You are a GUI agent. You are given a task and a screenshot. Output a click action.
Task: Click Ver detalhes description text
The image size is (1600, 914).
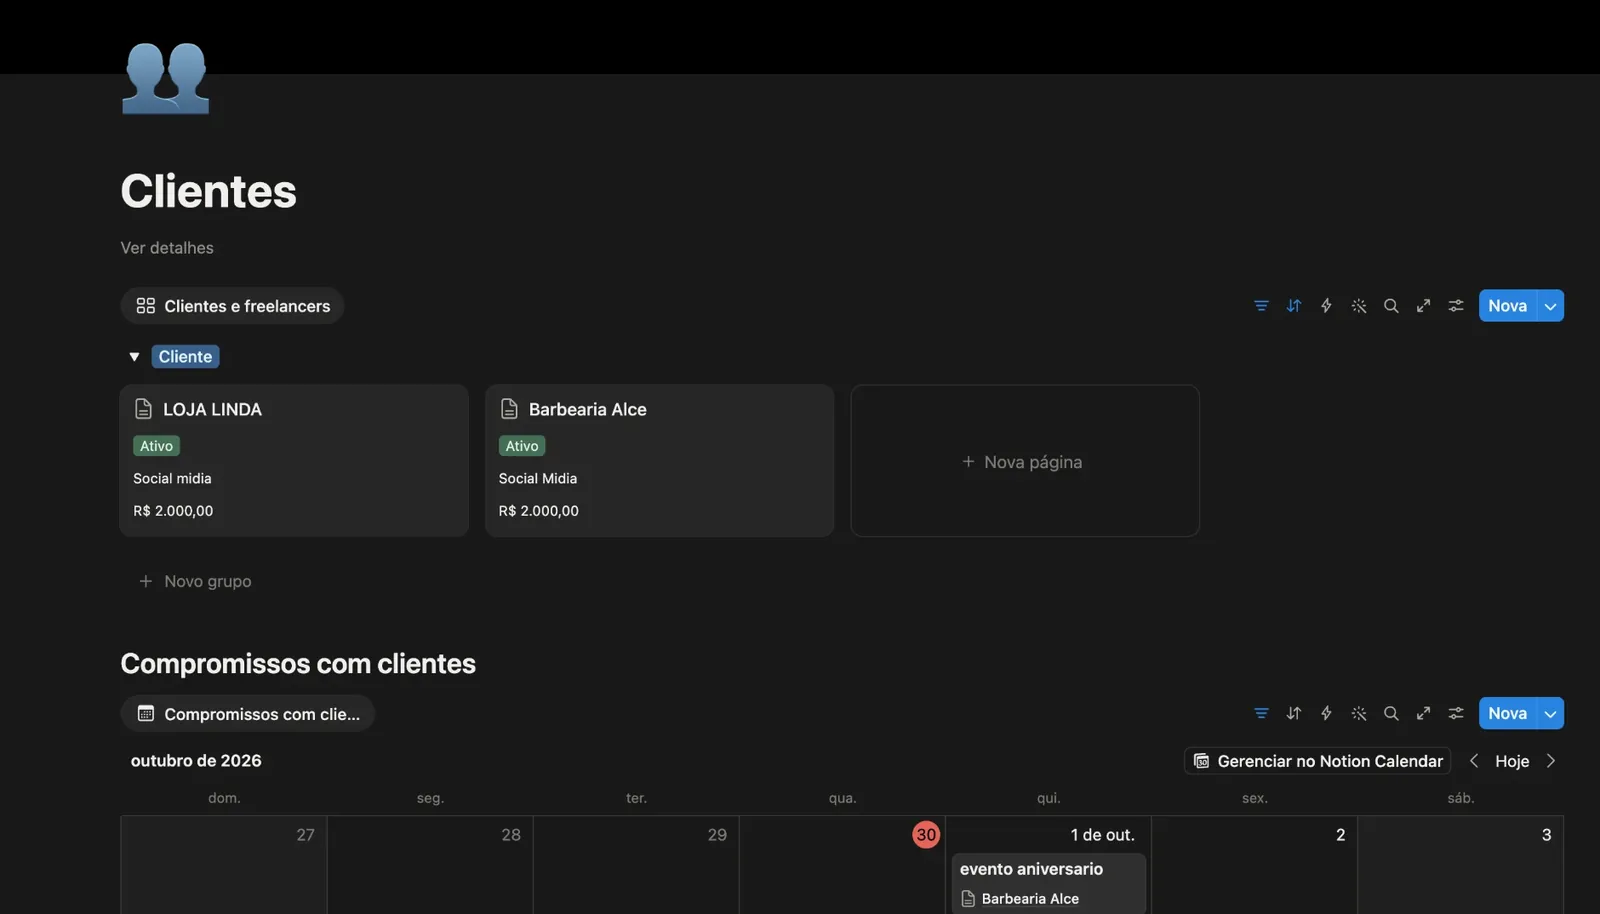[x=167, y=248]
